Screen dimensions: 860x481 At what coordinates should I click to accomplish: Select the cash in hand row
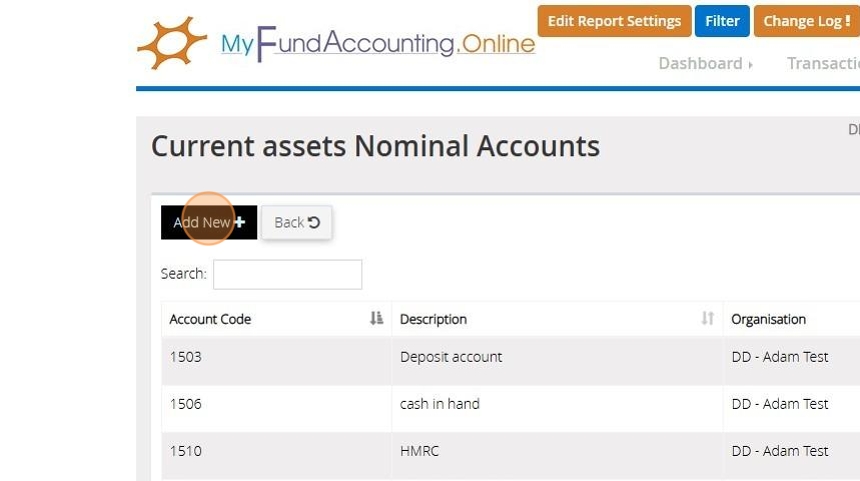(x=440, y=404)
